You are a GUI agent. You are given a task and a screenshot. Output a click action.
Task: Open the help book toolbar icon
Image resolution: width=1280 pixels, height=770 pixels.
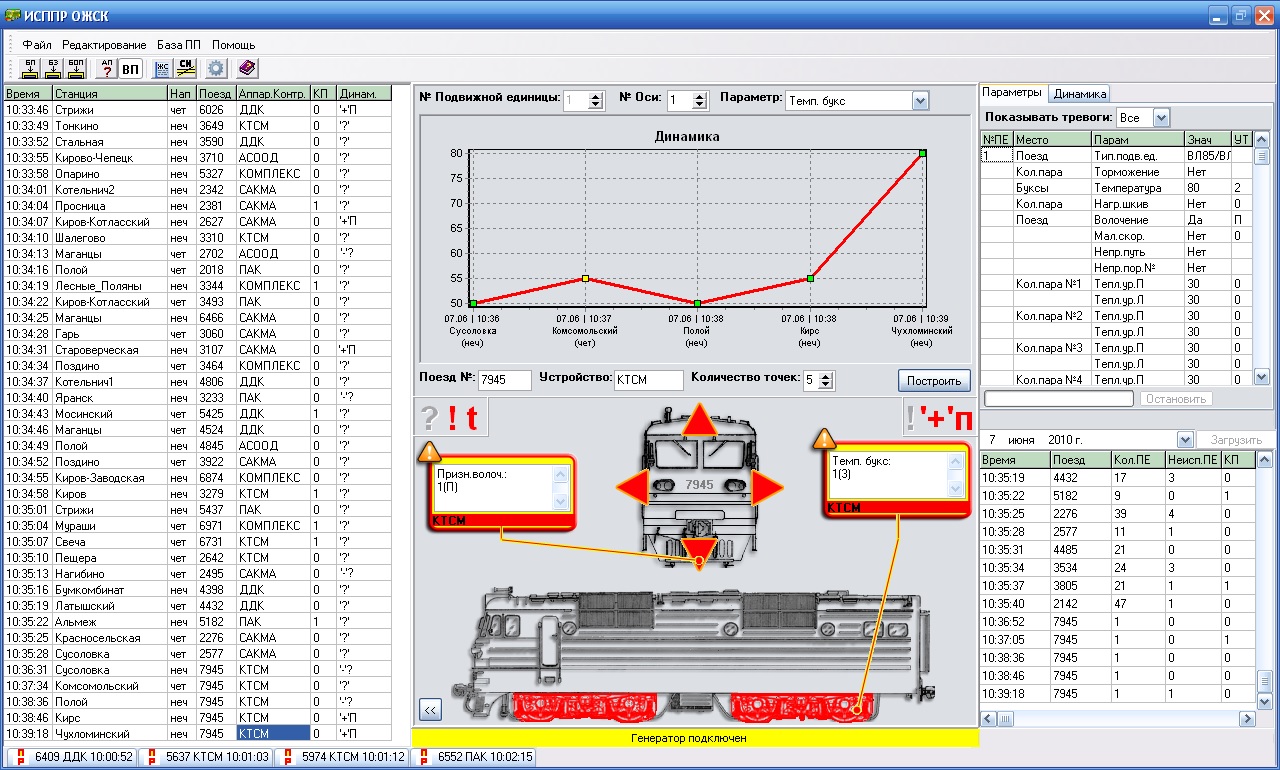pos(246,68)
